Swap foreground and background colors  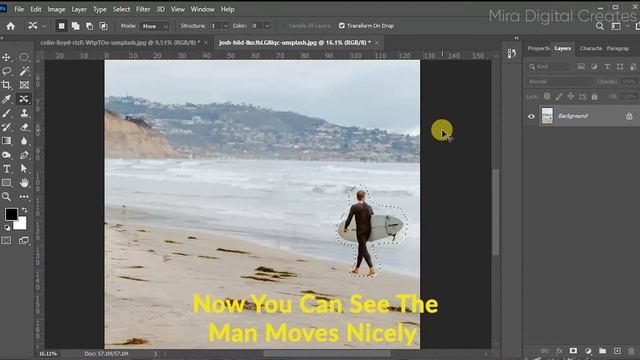click(x=24, y=210)
